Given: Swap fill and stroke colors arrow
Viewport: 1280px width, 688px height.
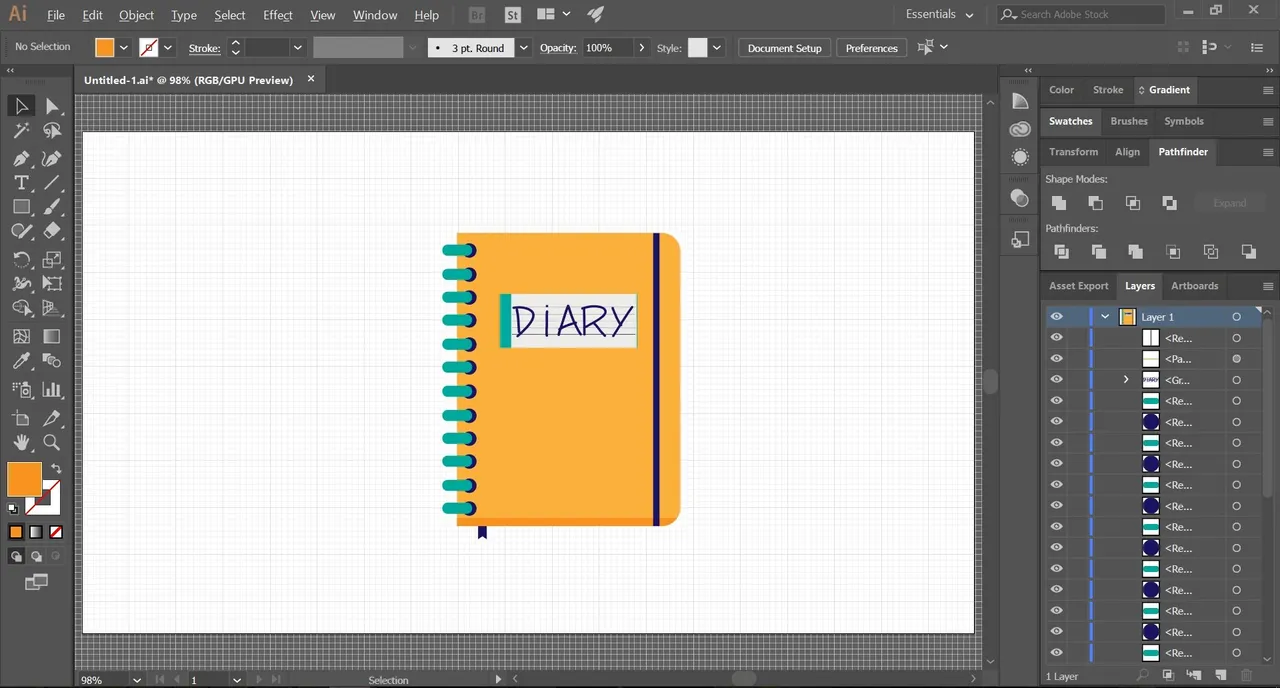Looking at the screenshot, I should [x=56, y=468].
